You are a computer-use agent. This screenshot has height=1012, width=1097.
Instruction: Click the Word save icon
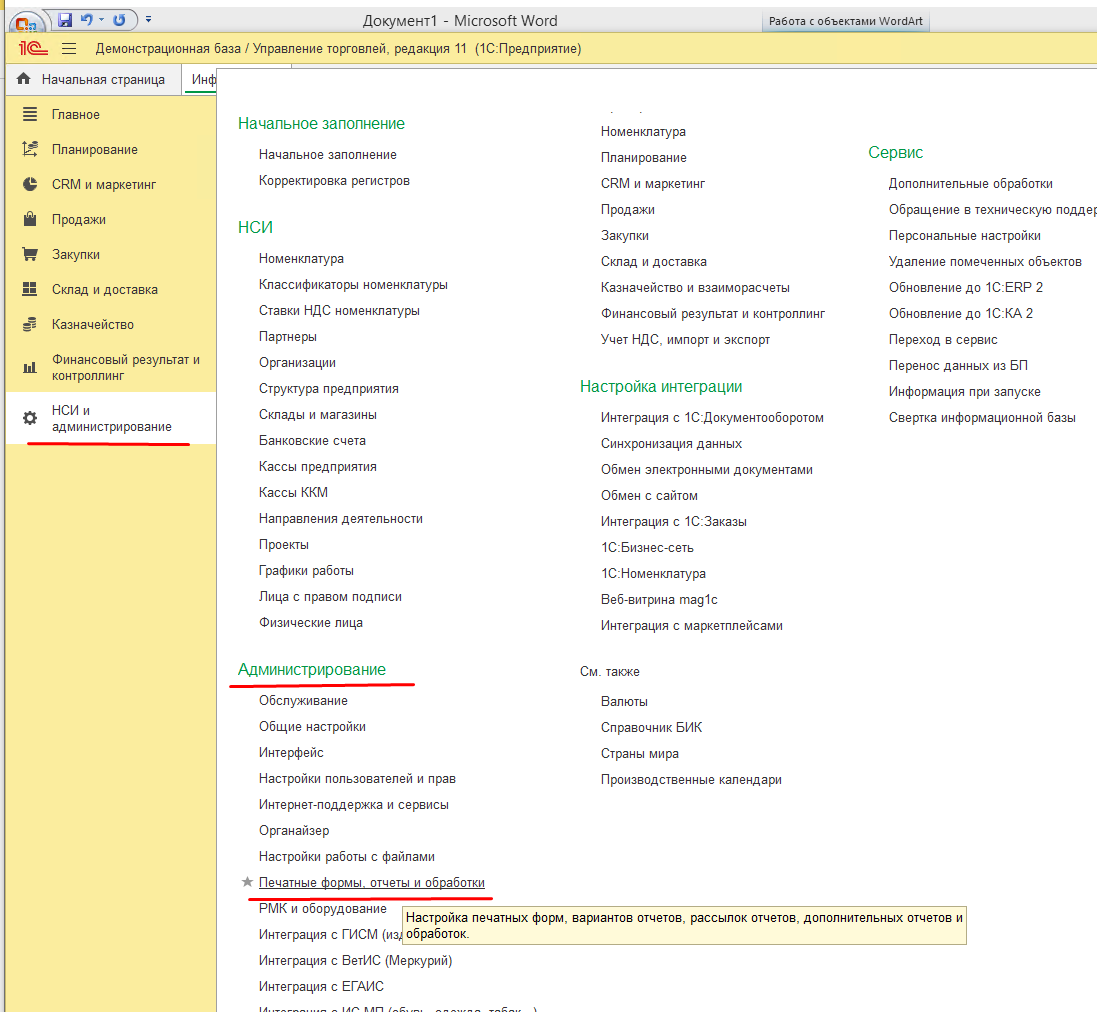(x=65, y=20)
